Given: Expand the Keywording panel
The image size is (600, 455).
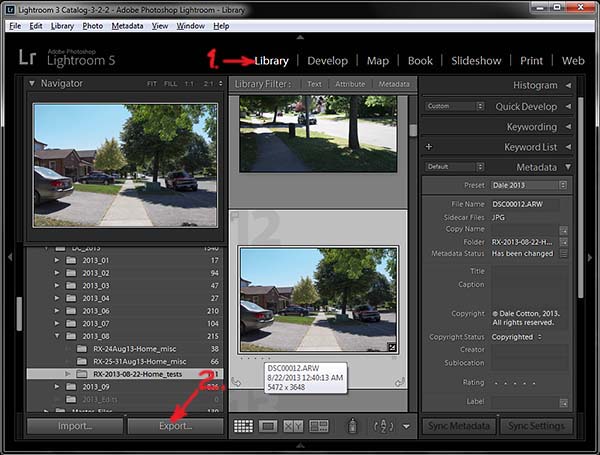Looking at the screenshot, I should point(568,126).
